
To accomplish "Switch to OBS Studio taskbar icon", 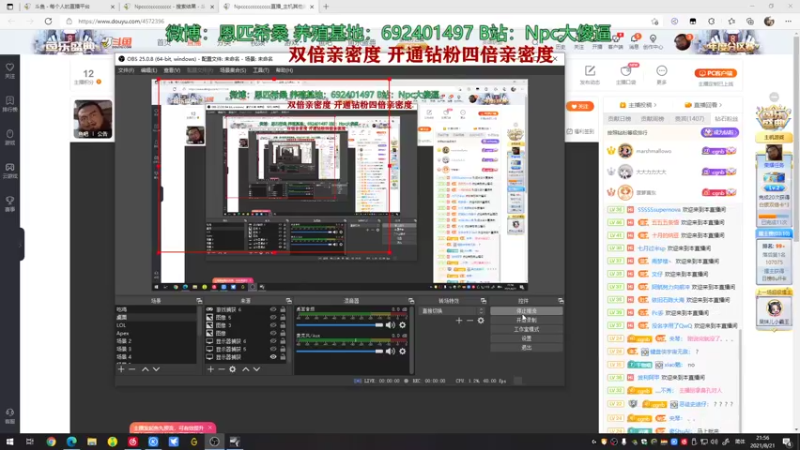I will tap(214, 442).
